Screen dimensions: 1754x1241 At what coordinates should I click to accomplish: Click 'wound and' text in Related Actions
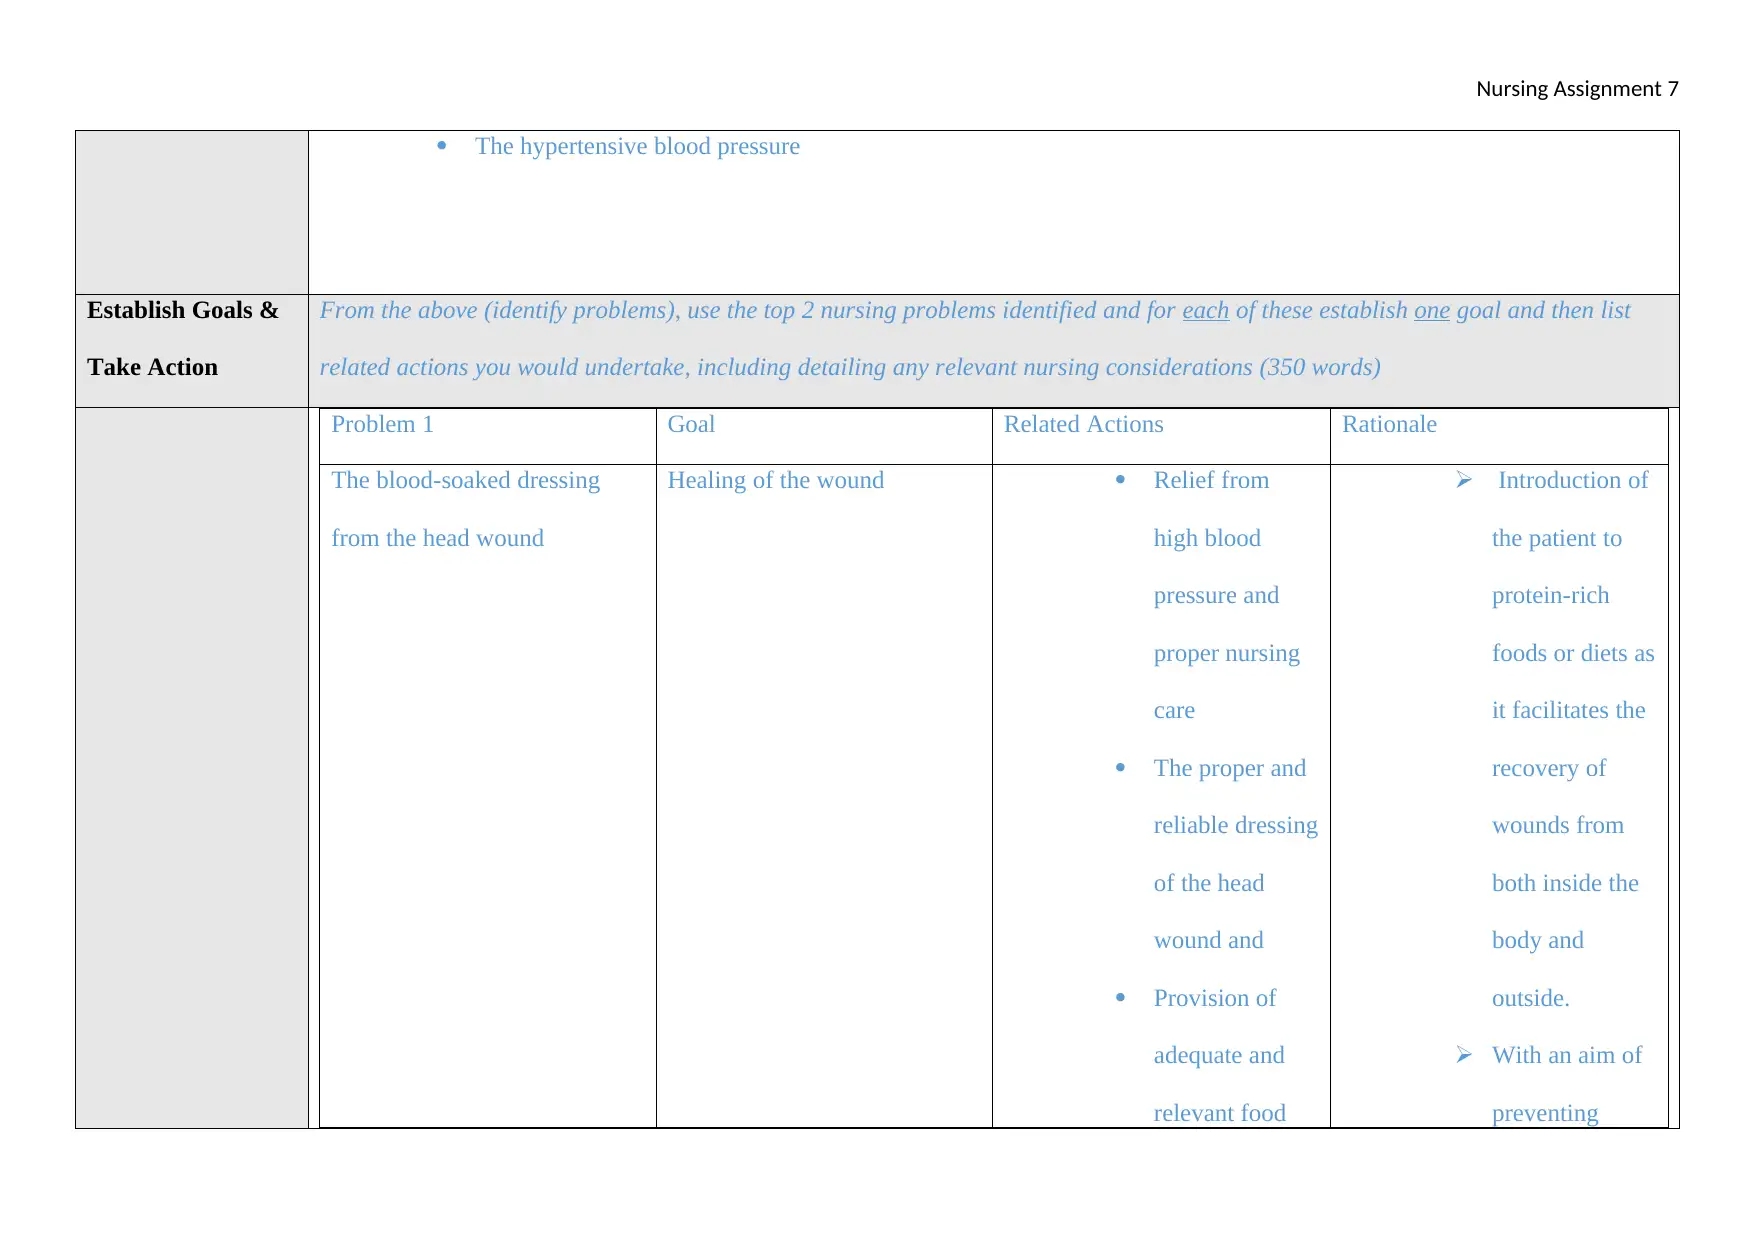click(x=1208, y=940)
